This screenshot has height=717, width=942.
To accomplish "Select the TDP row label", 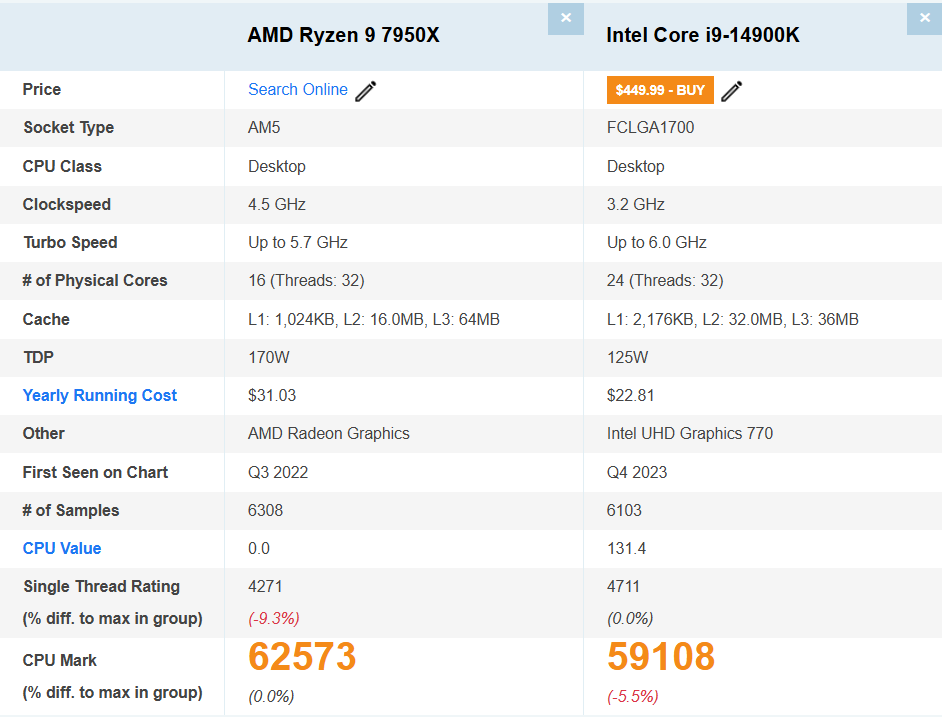I will point(38,358).
